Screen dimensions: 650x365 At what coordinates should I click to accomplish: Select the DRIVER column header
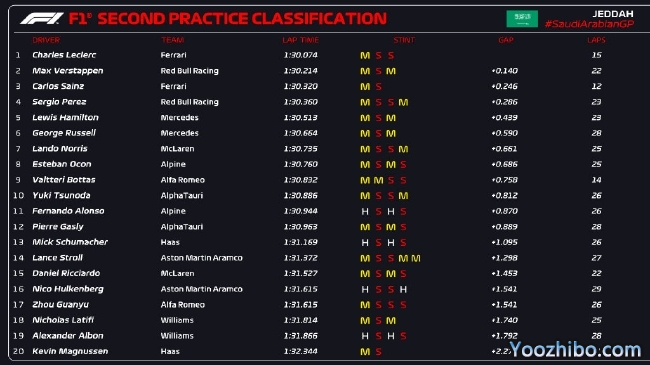[x=46, y=40]
